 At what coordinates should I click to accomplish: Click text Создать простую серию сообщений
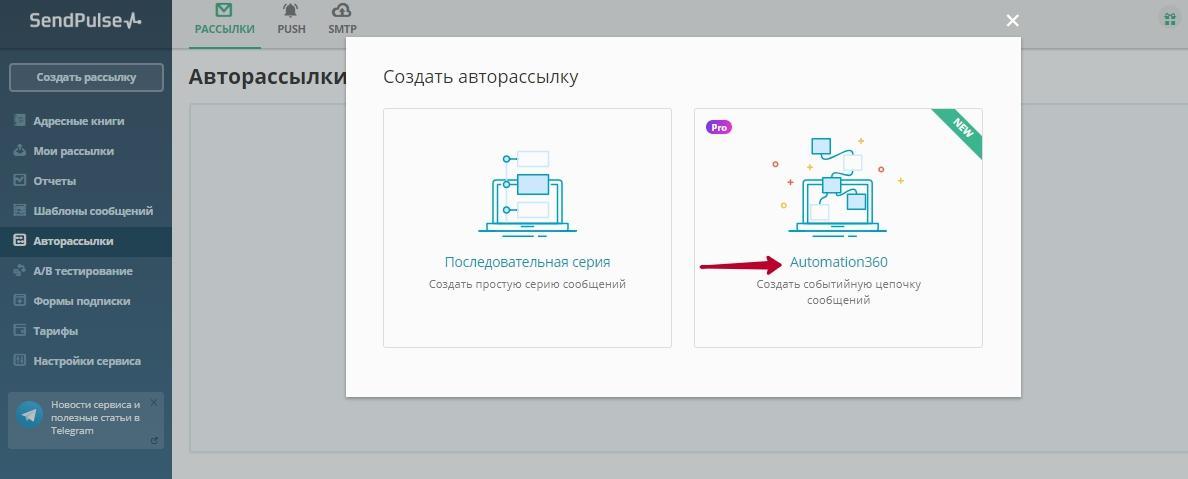[527, 285]
